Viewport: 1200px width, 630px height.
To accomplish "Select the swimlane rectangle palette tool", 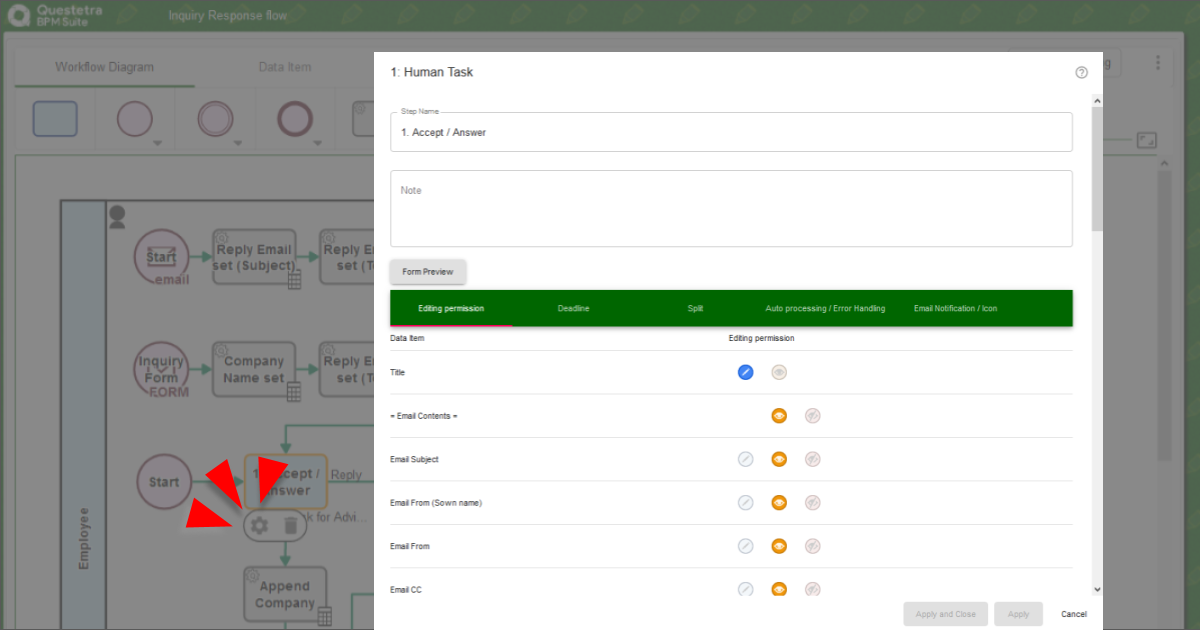I will coord(55,119).
